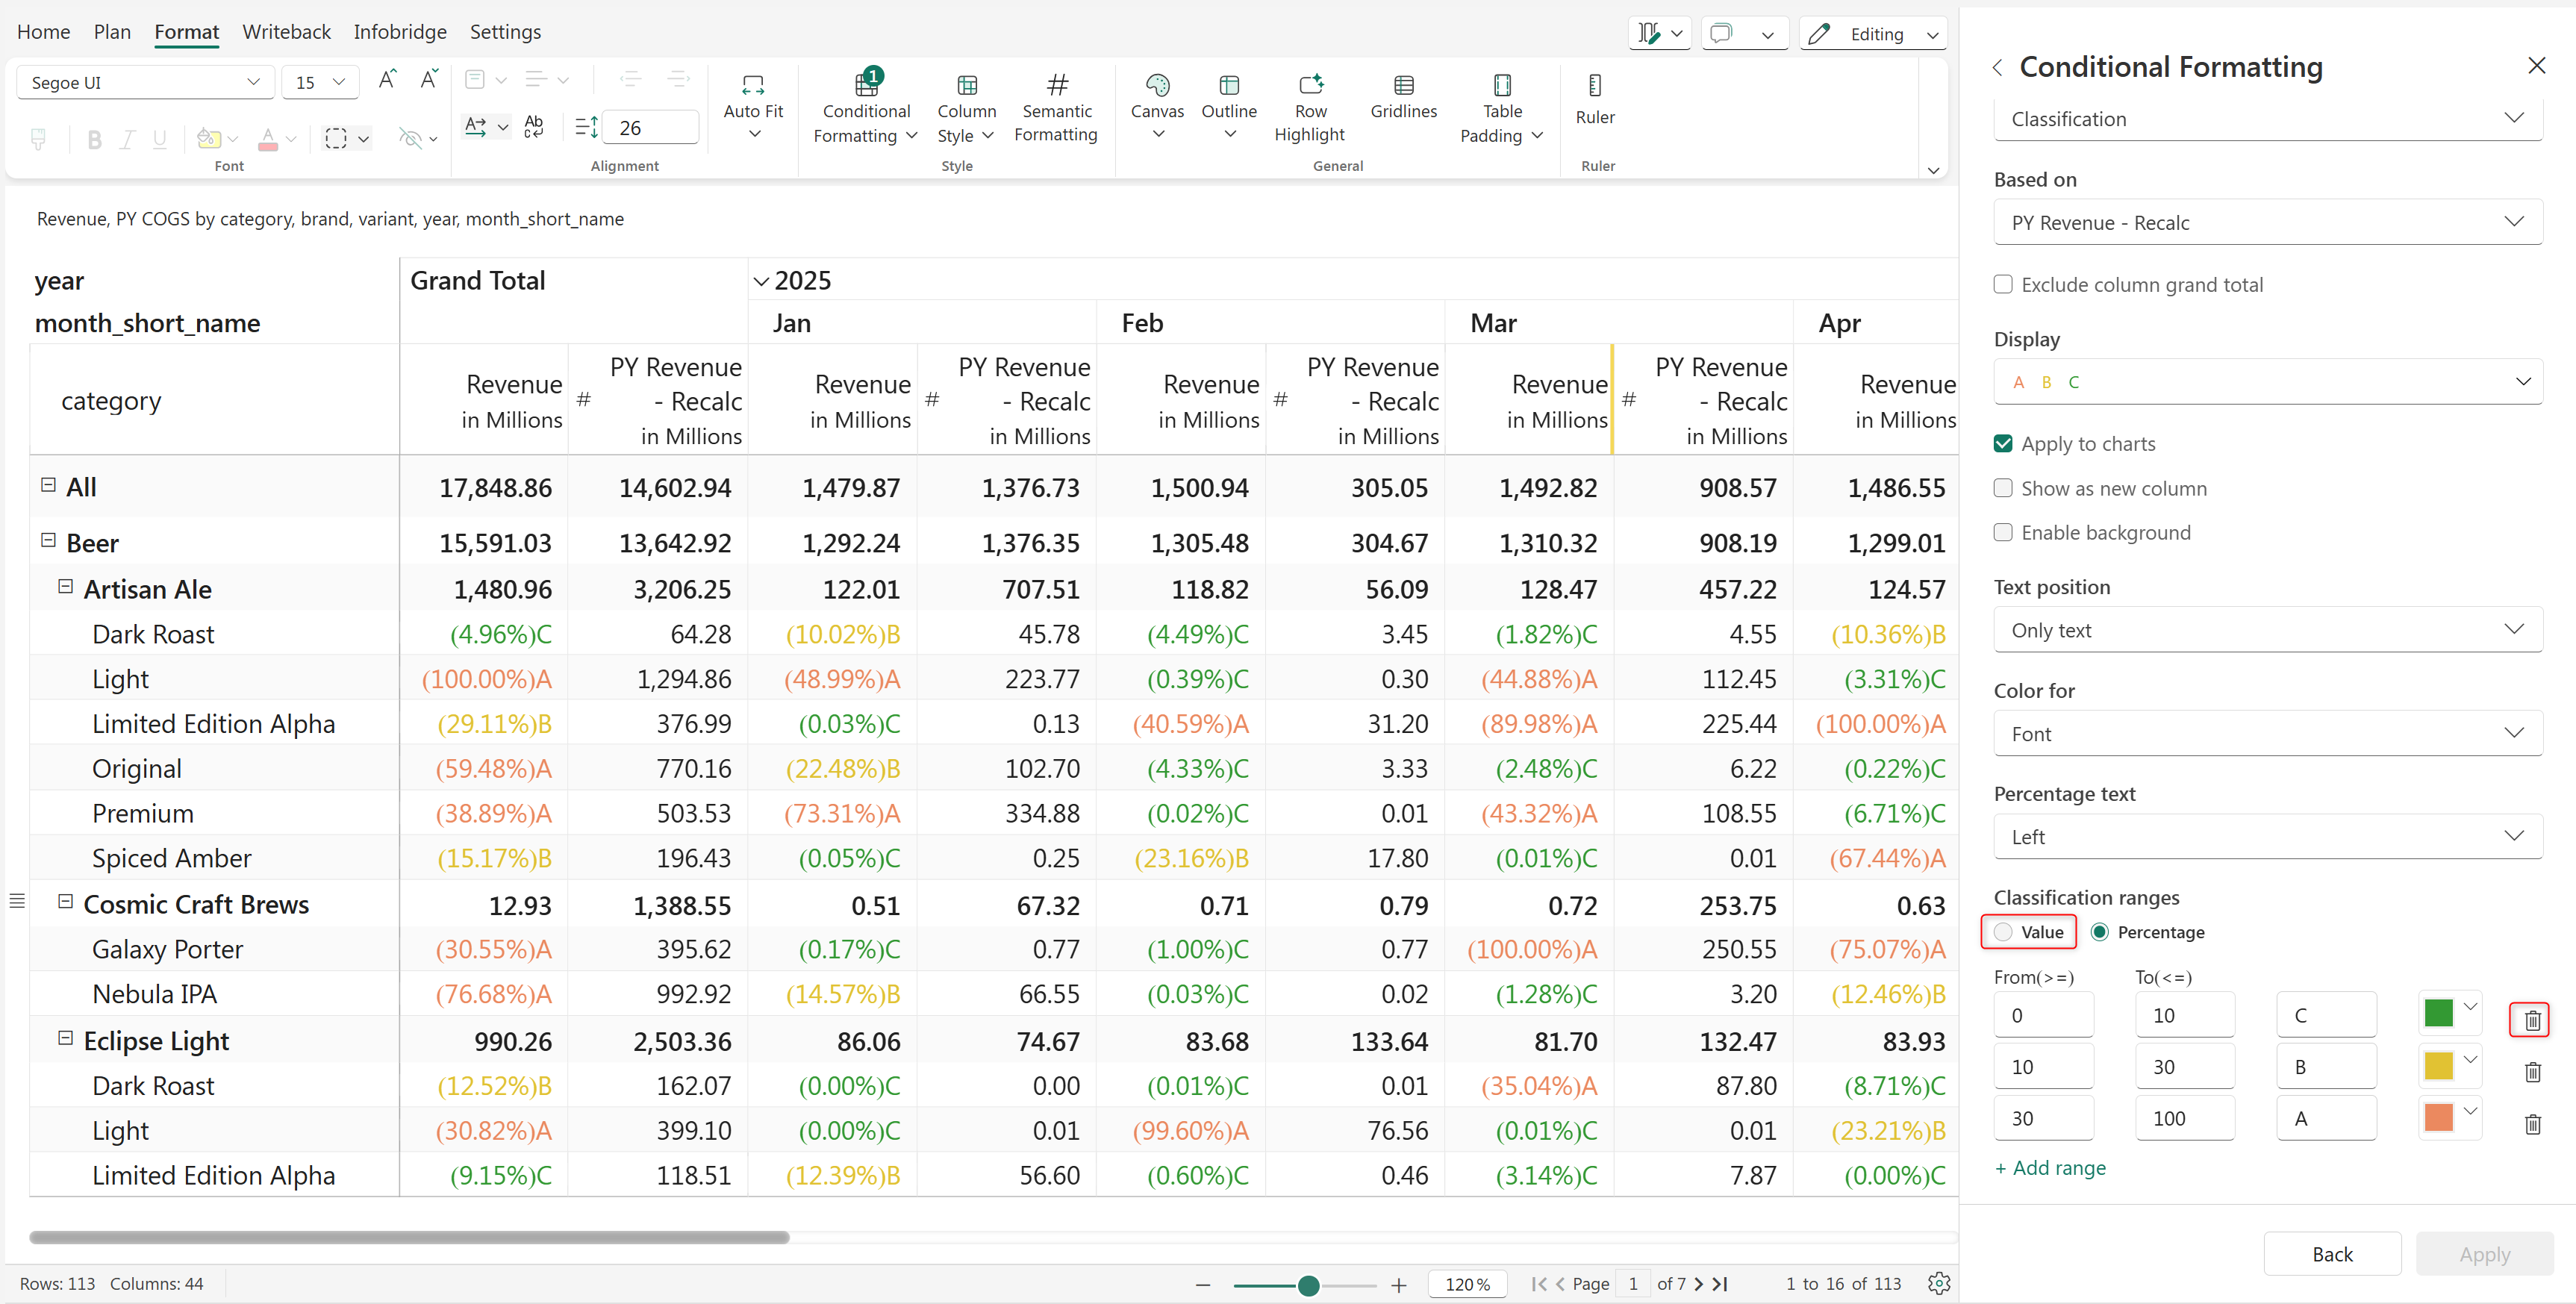Select the Value radio button

click(2003, 932)
